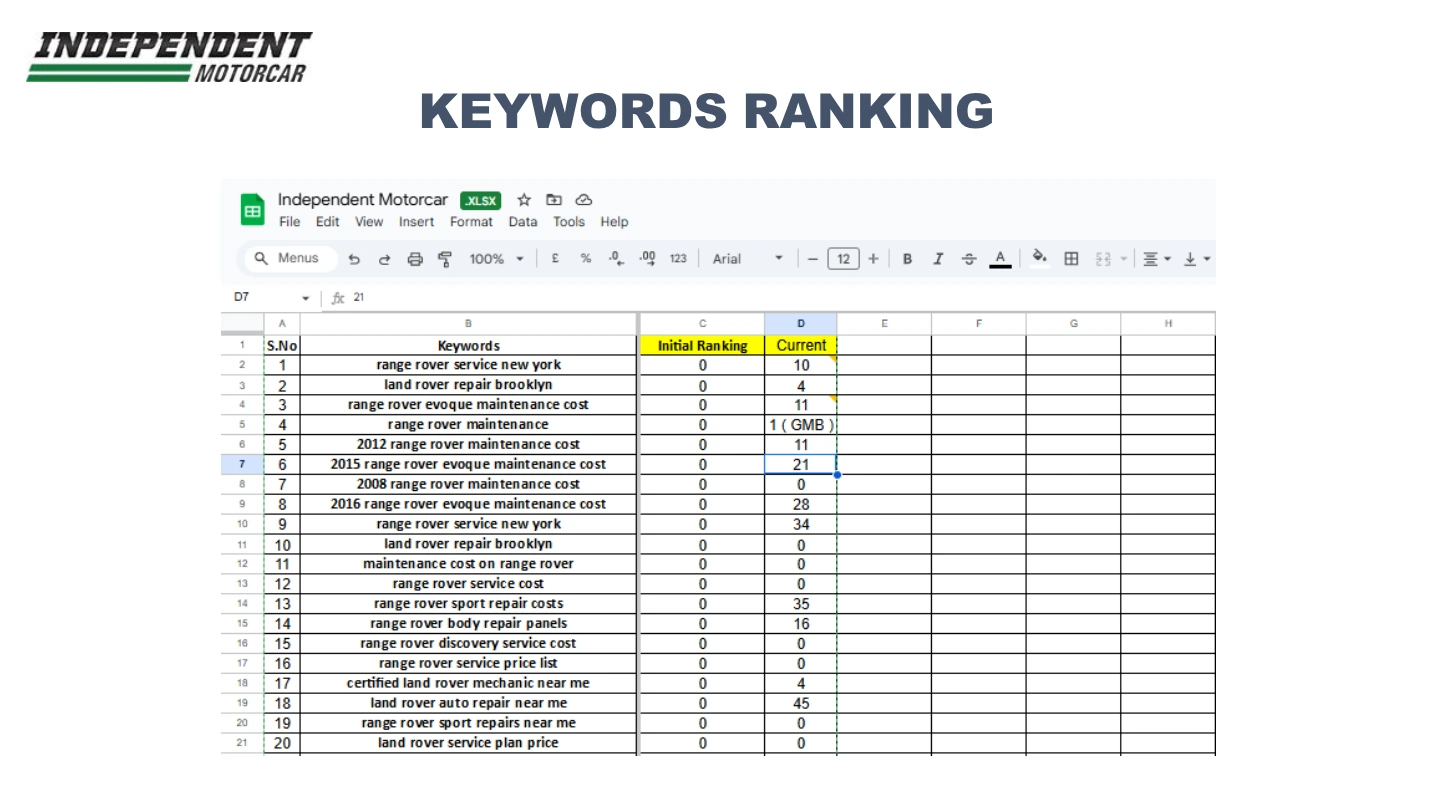Image resolution: width=1440 pixels, height=810 pixels.
Task: Toggle italic formatting
Action: click(938, 259)
